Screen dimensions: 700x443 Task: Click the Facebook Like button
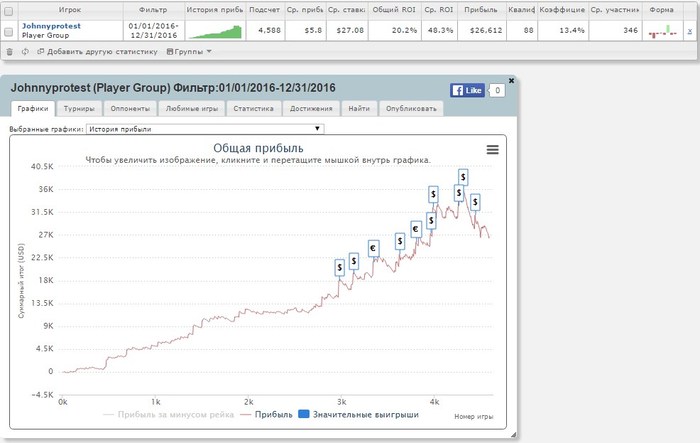pyautogui.click(x=467, y=90)
